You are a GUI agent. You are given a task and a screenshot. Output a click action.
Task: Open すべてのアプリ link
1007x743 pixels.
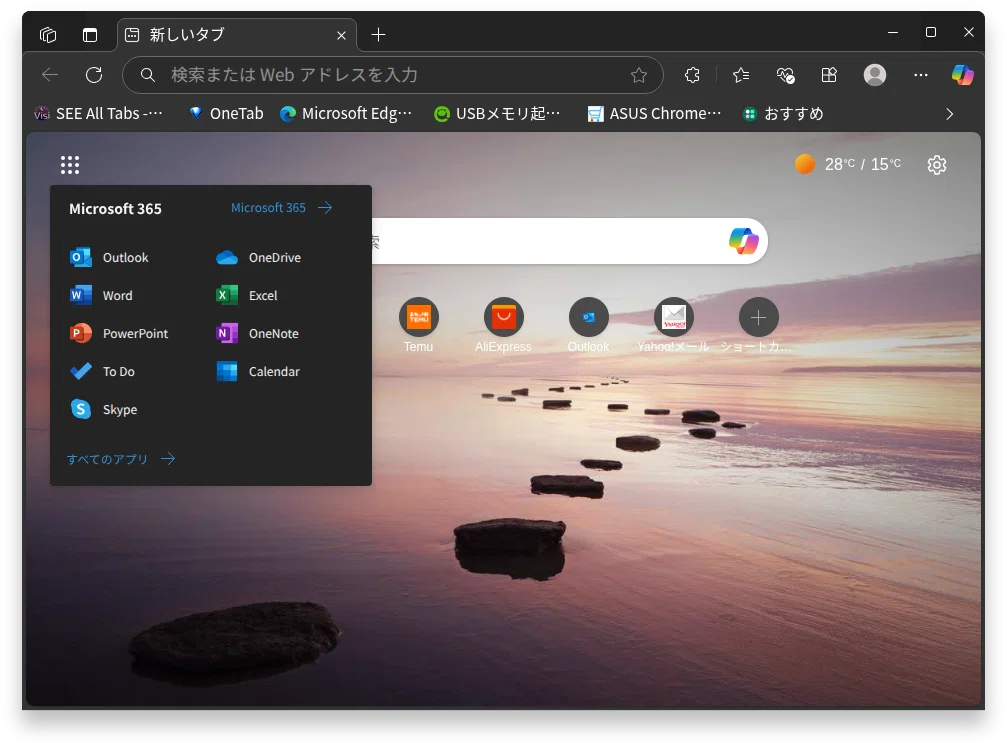[x=121, y=459]
